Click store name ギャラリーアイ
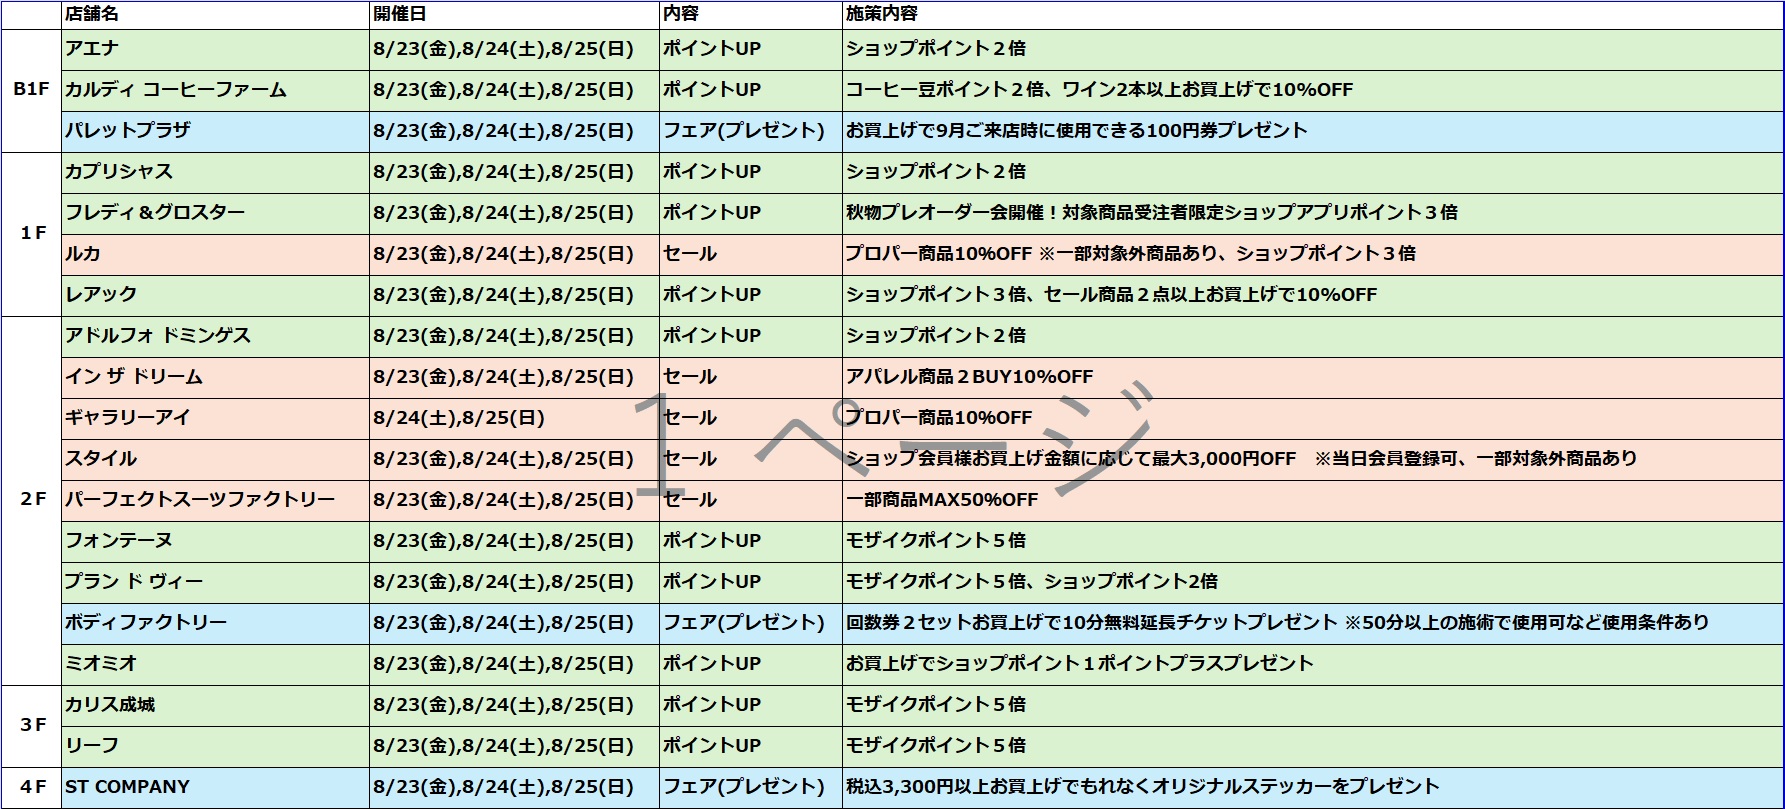This screenshot has width=1785, height=809. point(128,418)
